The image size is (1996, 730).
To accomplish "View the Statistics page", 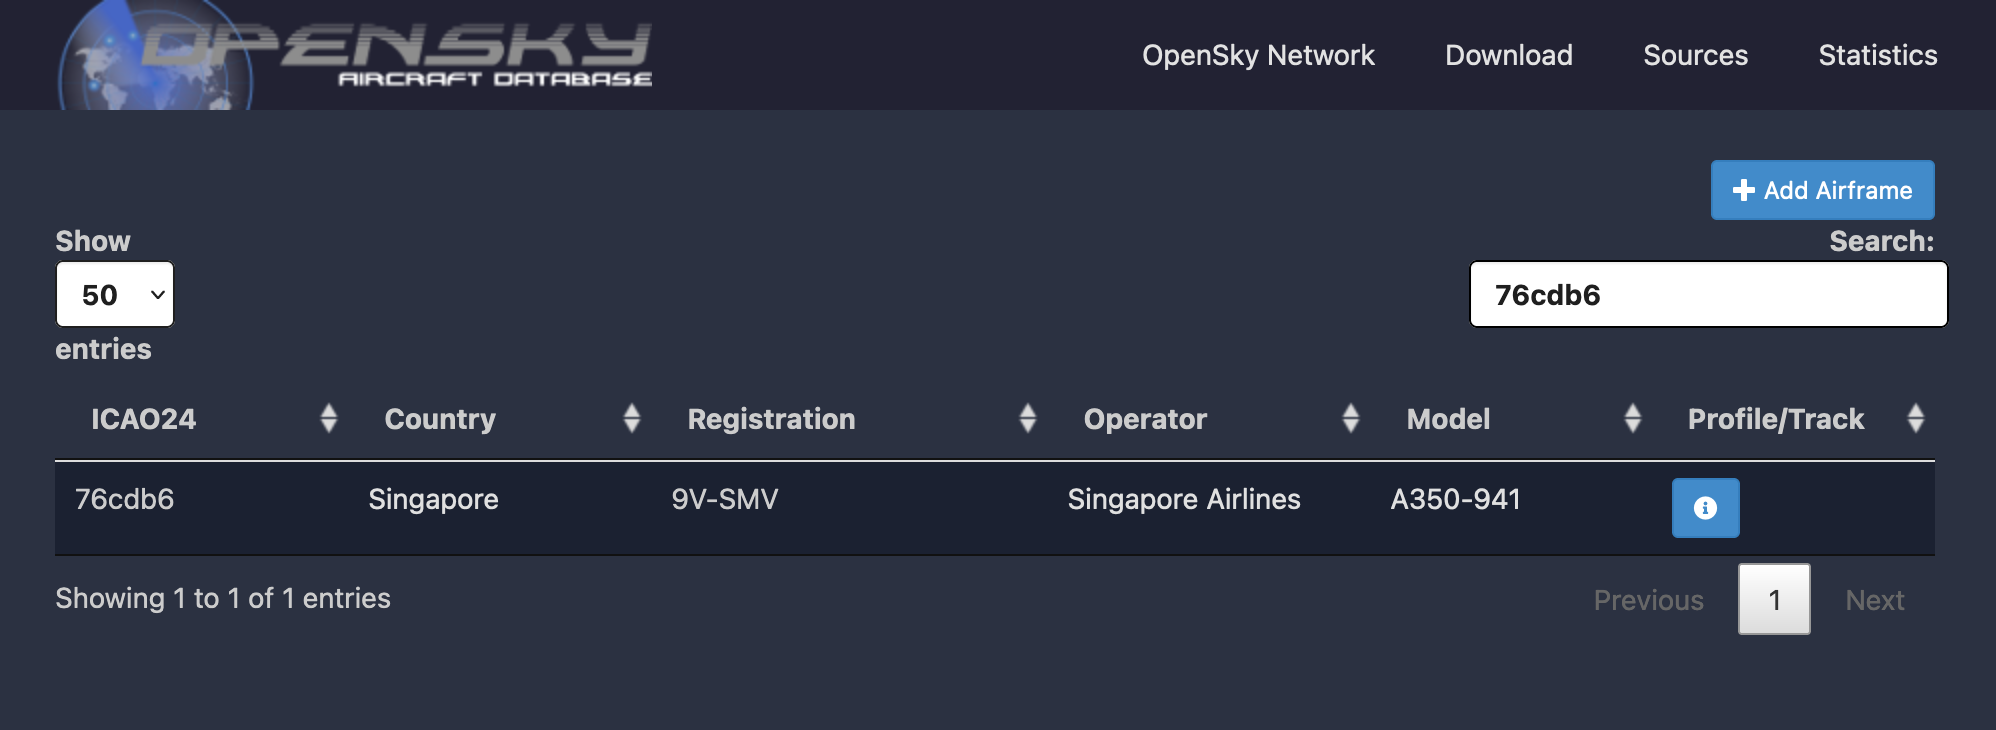I will pyautogui.click(x=1877, y=55).
